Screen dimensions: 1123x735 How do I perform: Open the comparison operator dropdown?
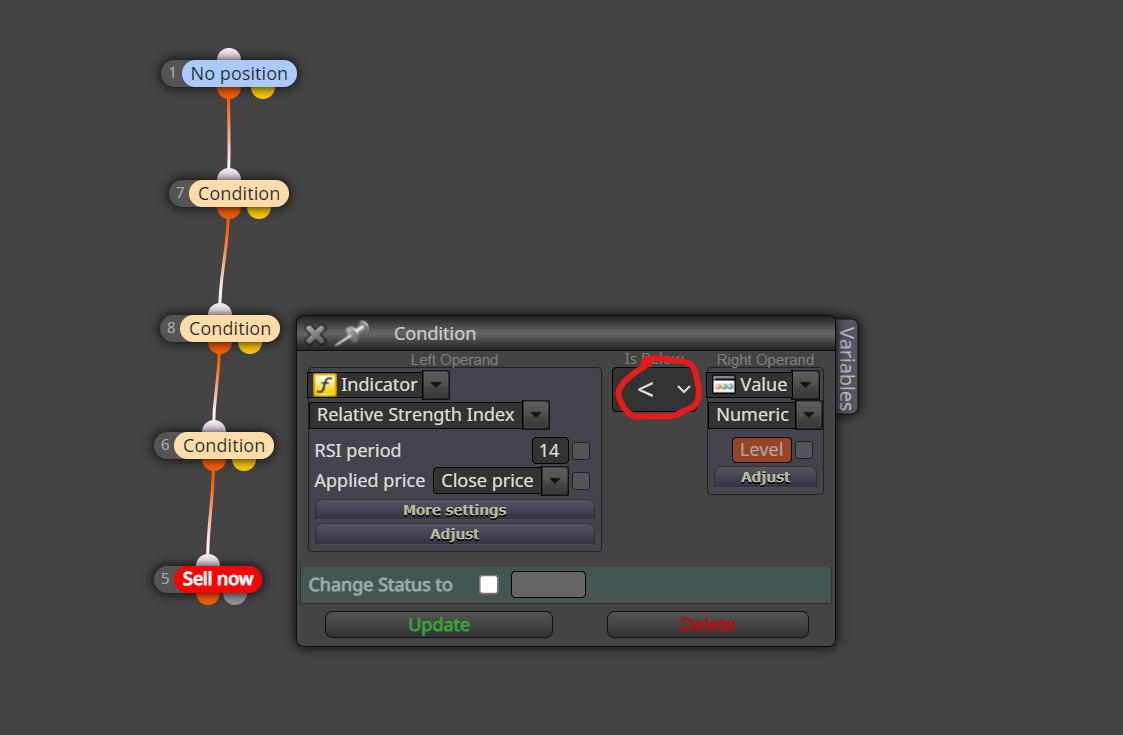pos(655,389)
